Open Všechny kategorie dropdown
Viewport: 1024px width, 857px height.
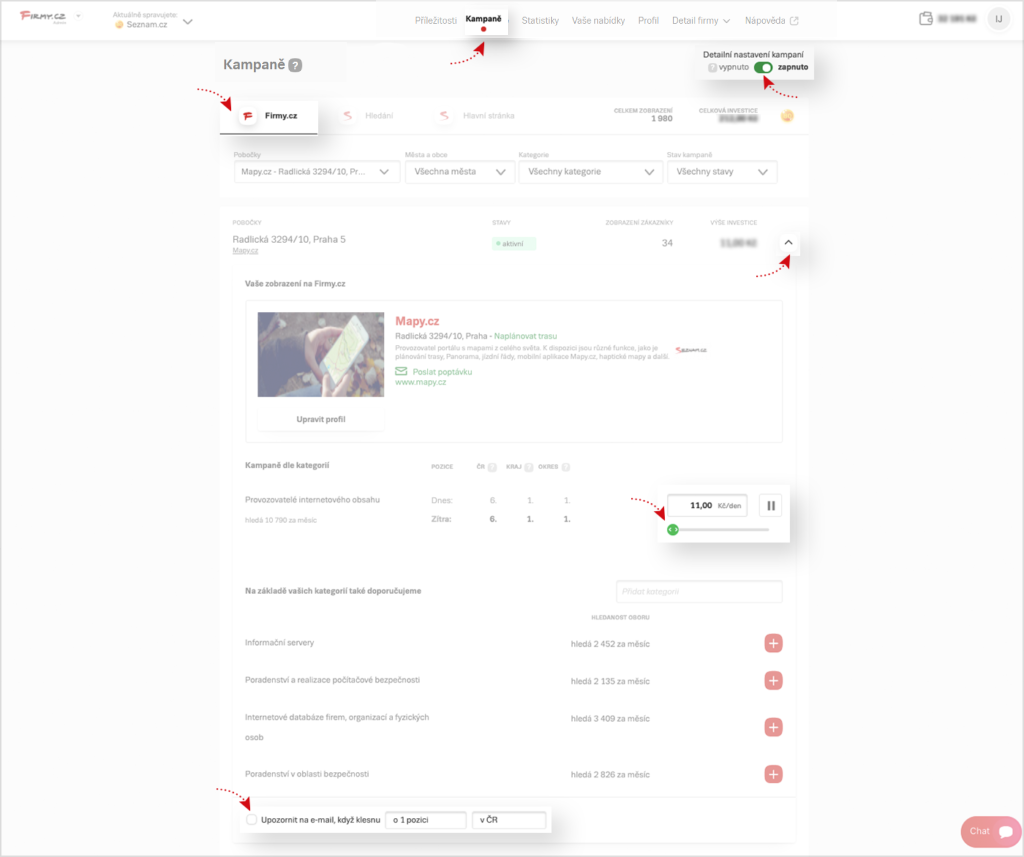pos(590,172)
